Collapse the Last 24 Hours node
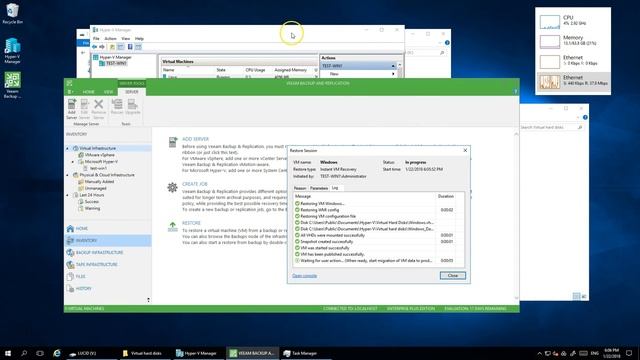The height and width of the screenshot is (360, 640). tap(68, 195)
